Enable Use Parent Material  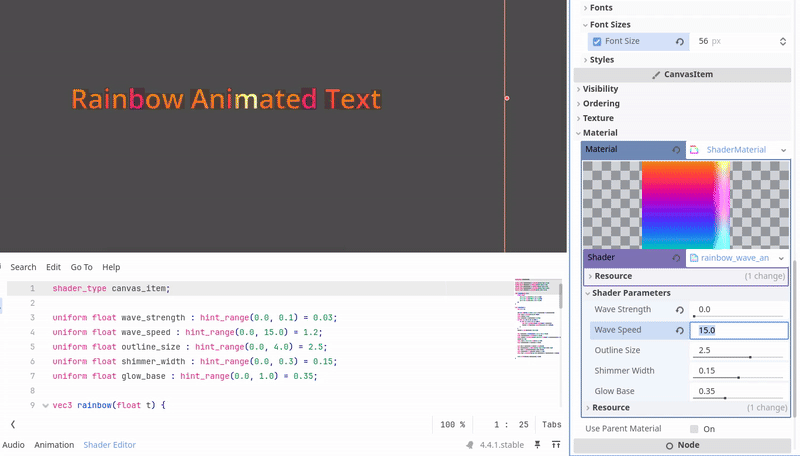[694, 429]
